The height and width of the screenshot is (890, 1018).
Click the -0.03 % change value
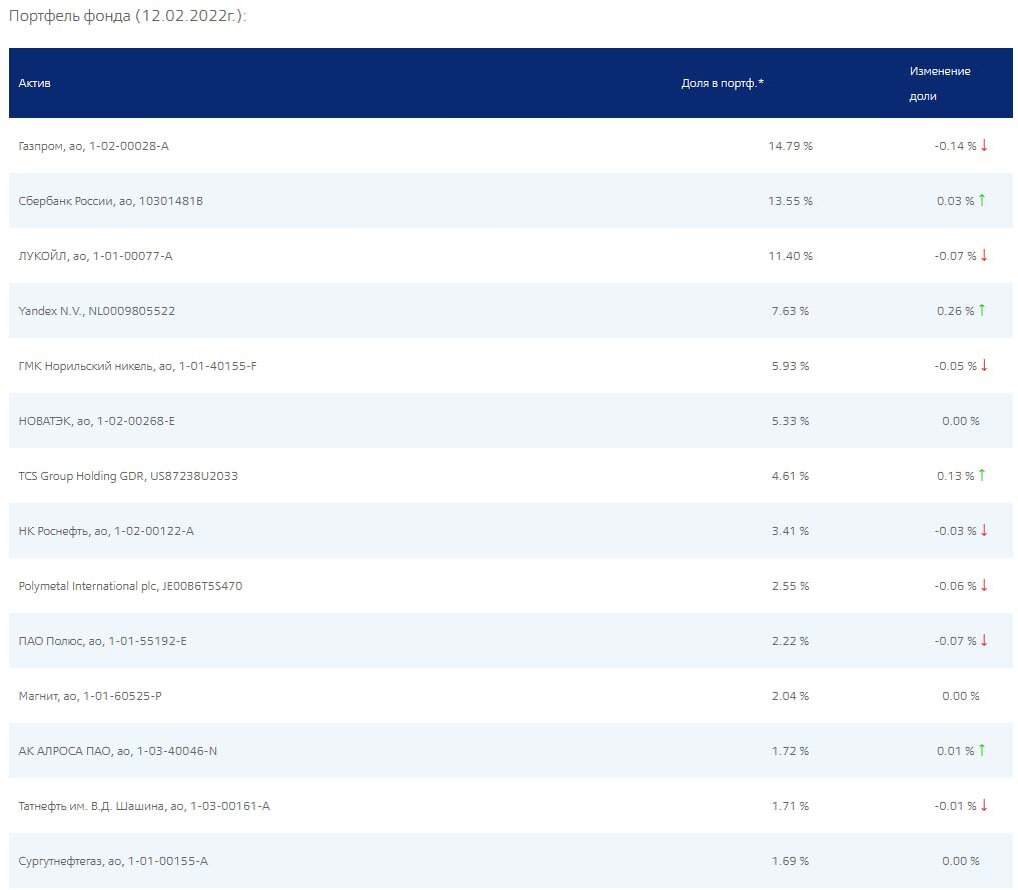coord(955,531)
